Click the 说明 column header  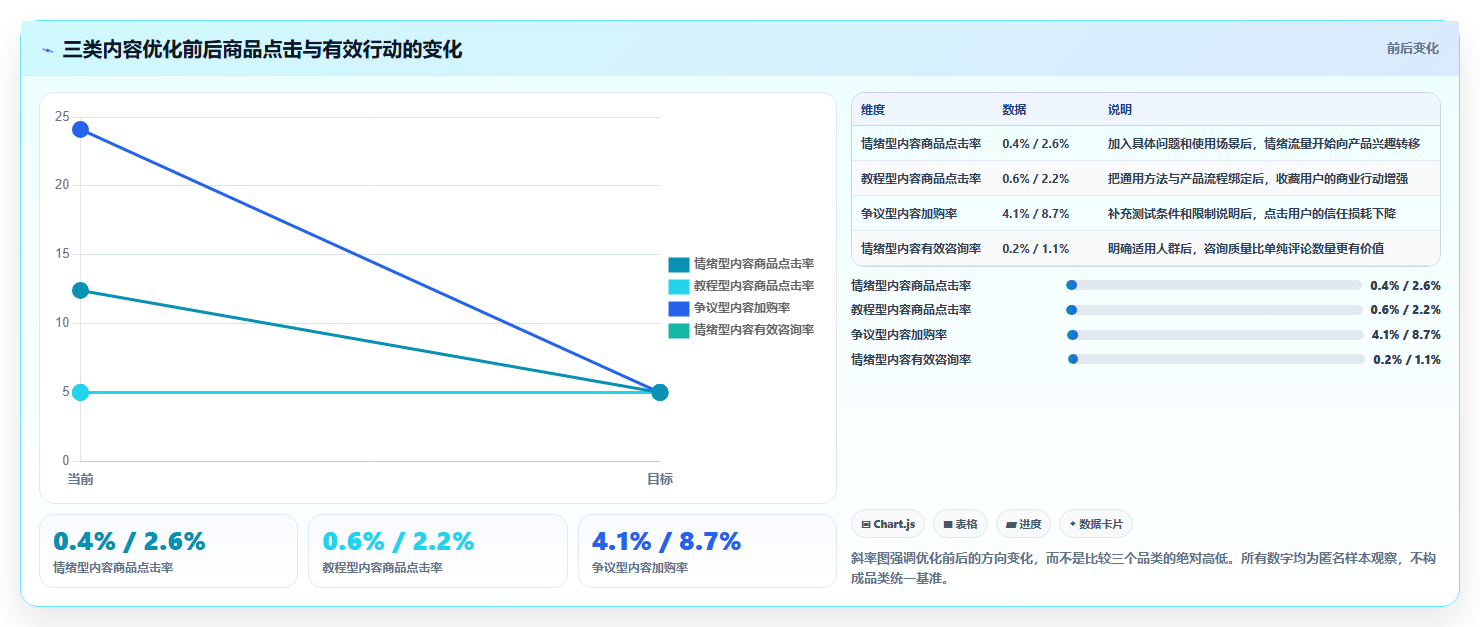point(1120,110)
